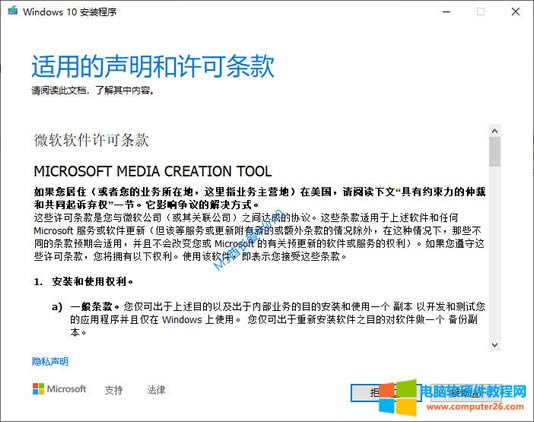Click the text 请阅读此文档,了解其中内容
Screen dimensions: 534x422
pyautogui.click(x=93, y=91)
